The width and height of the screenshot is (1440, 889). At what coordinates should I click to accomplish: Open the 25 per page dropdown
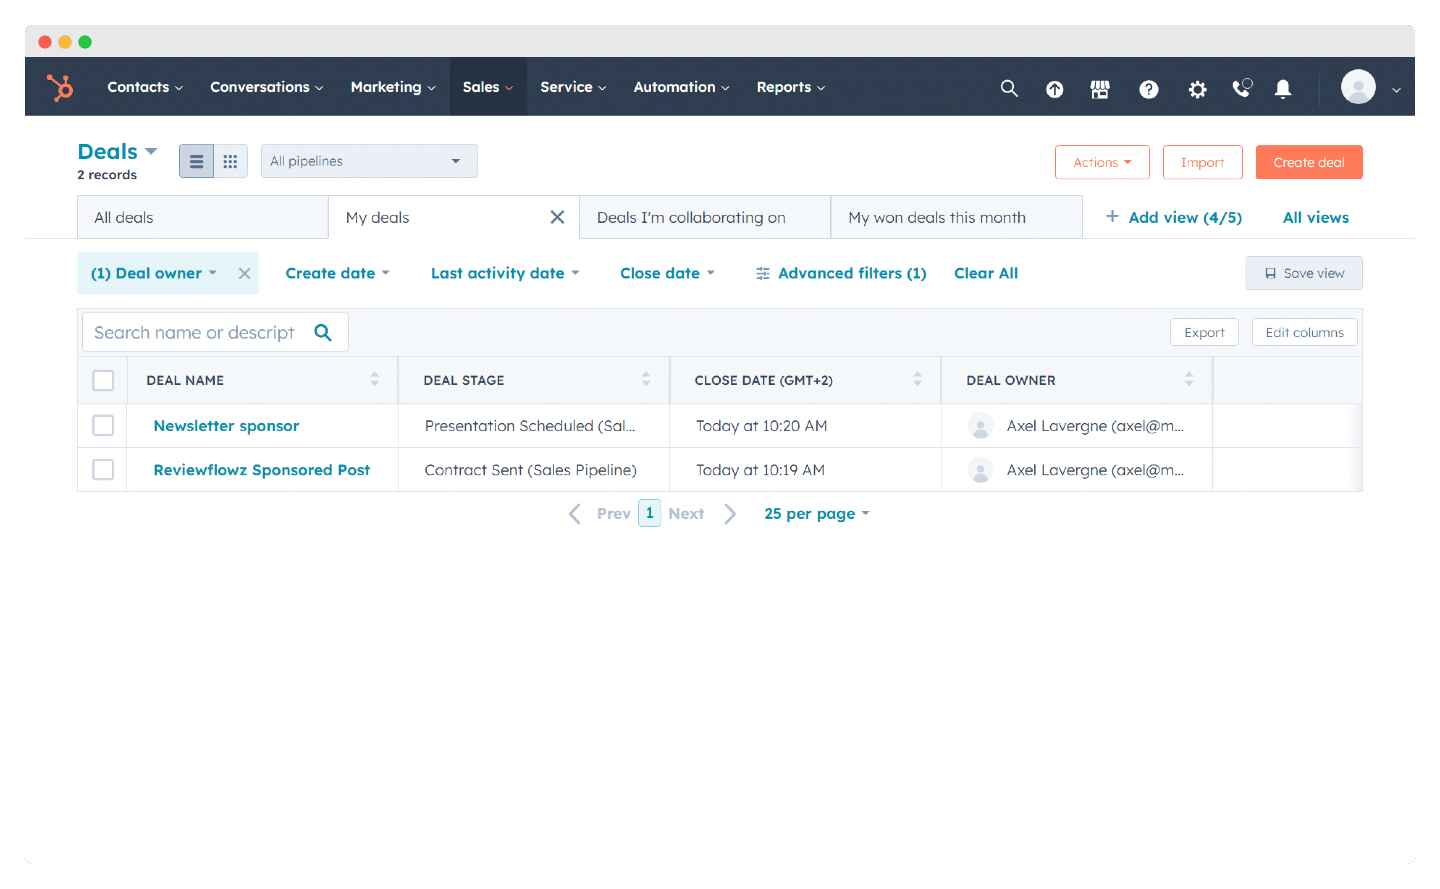816,514
